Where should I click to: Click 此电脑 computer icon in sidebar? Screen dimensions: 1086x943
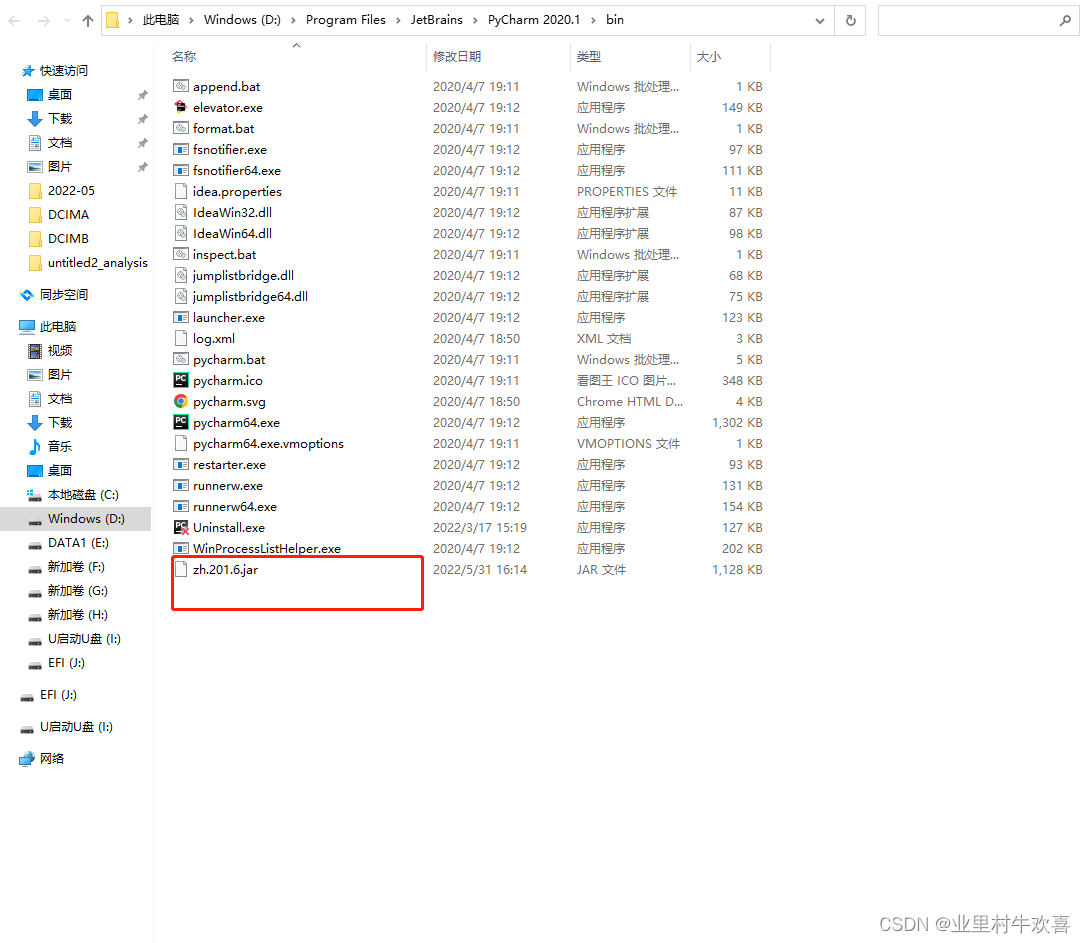click(x=27, y=326)
